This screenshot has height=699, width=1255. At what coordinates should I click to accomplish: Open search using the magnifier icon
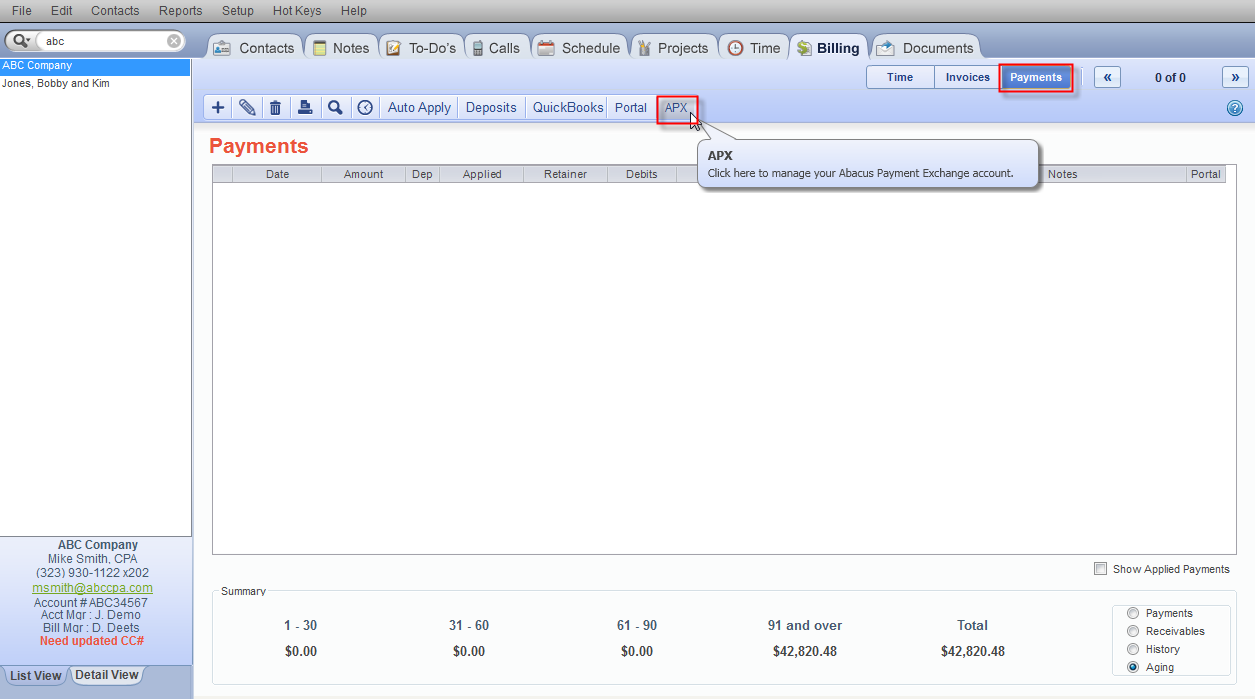pos(335,107)
